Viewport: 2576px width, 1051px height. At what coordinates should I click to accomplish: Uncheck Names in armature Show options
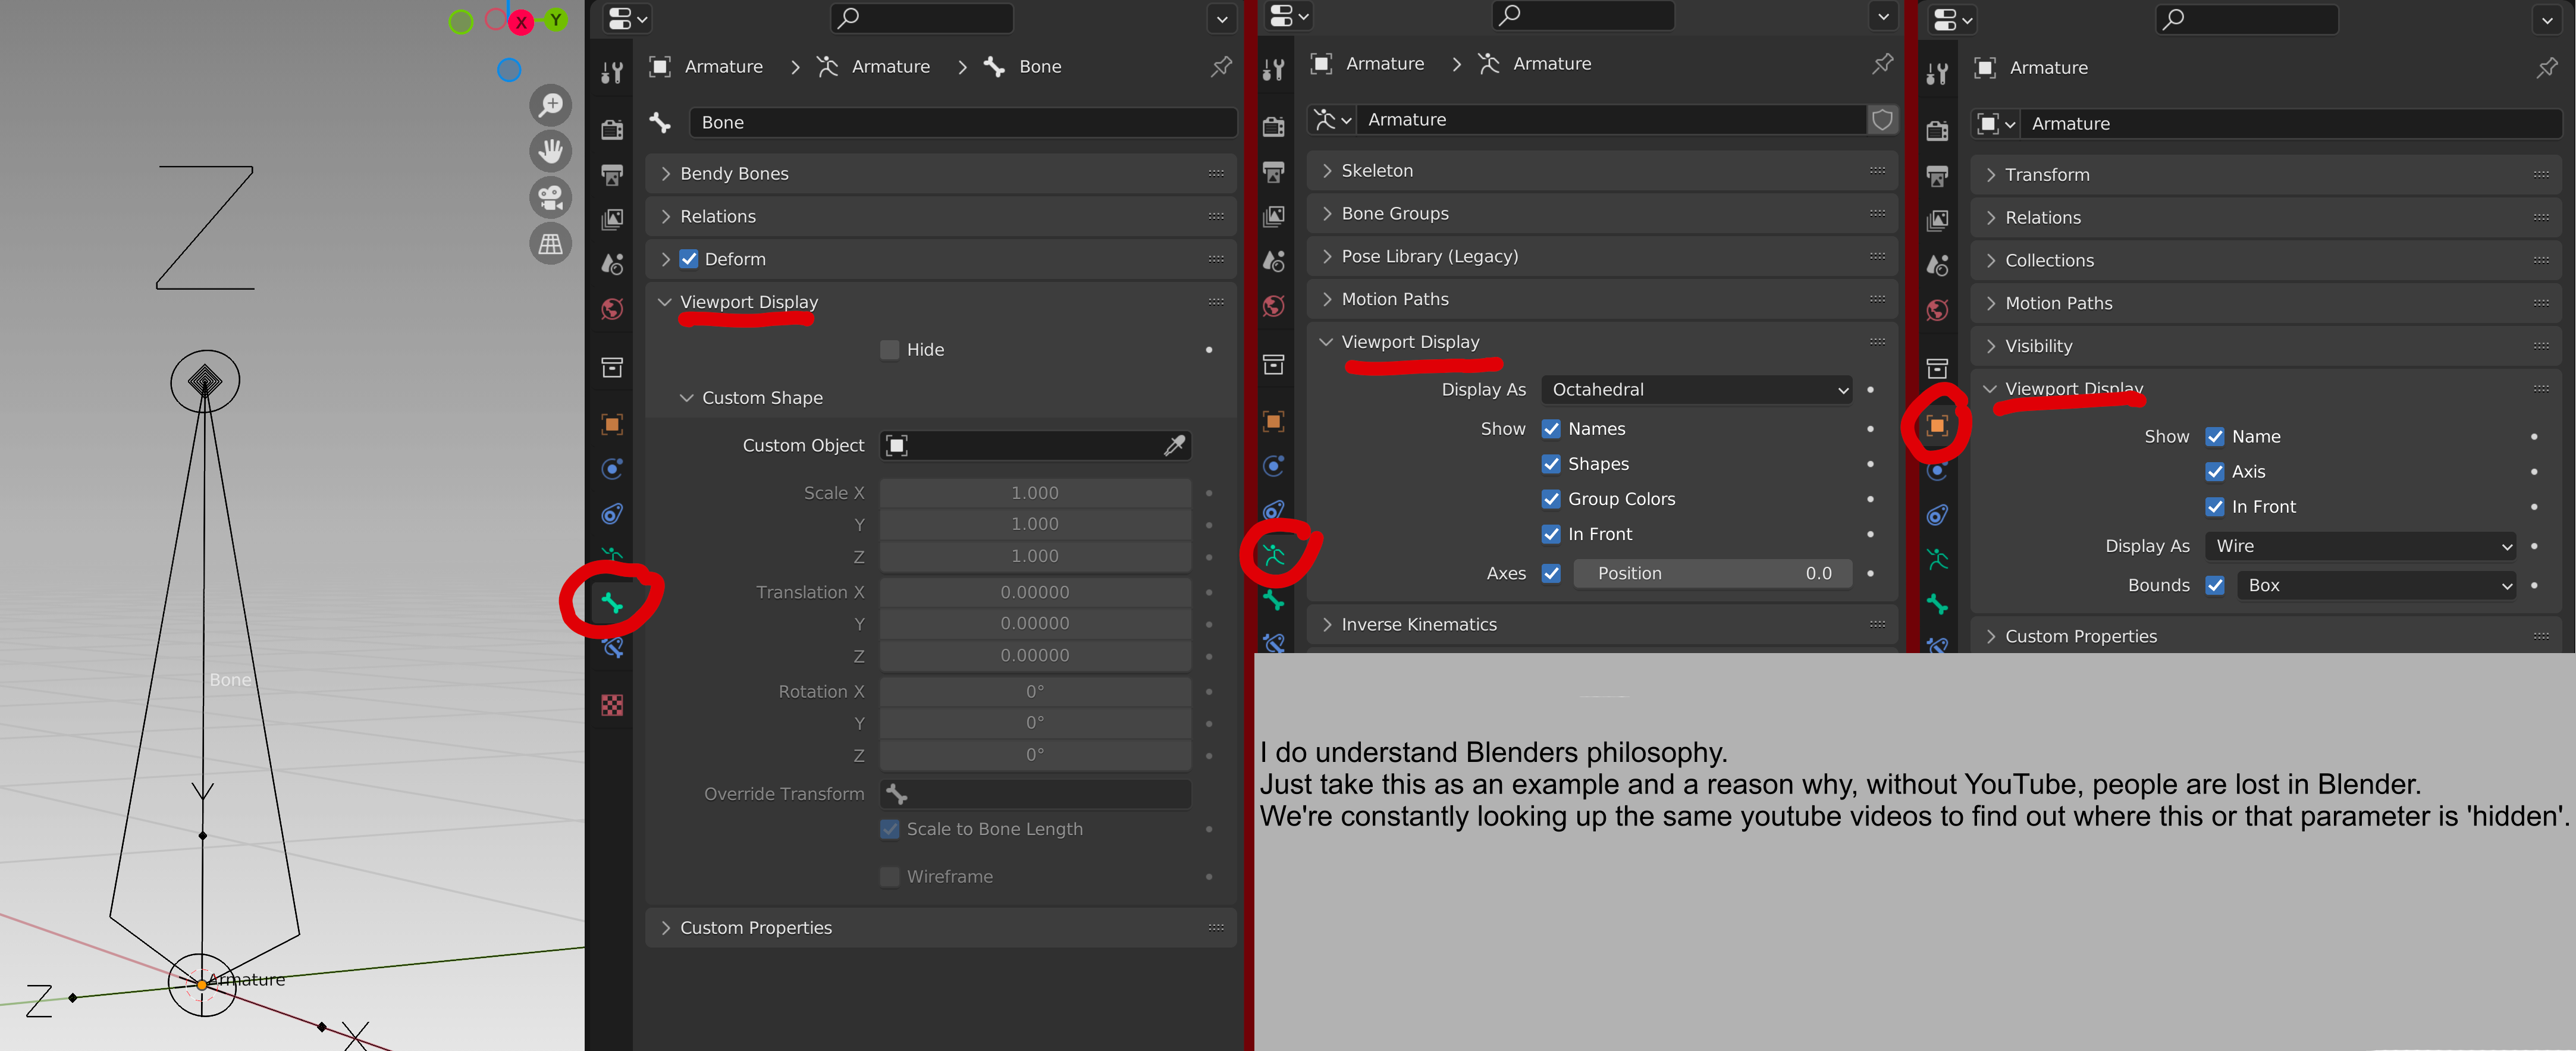tap(1551, 429)
